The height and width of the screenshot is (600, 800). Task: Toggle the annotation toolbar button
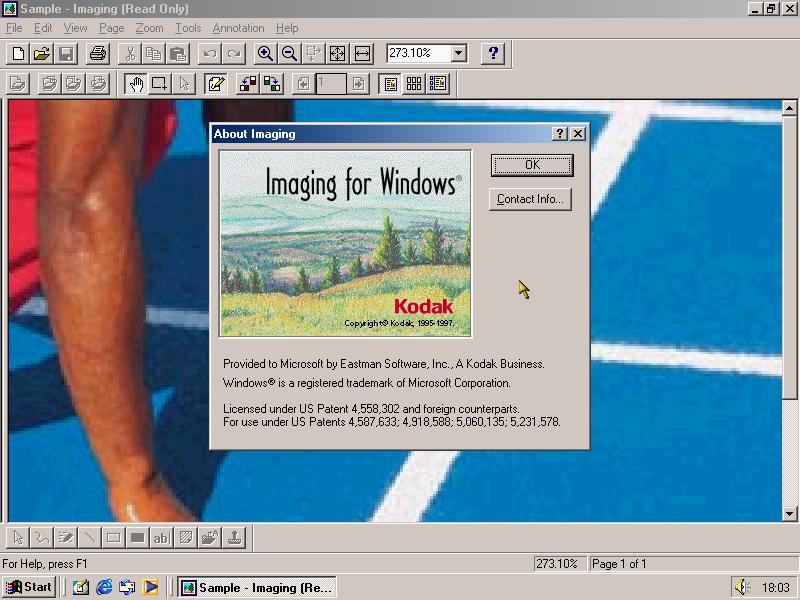pos(215,84)
